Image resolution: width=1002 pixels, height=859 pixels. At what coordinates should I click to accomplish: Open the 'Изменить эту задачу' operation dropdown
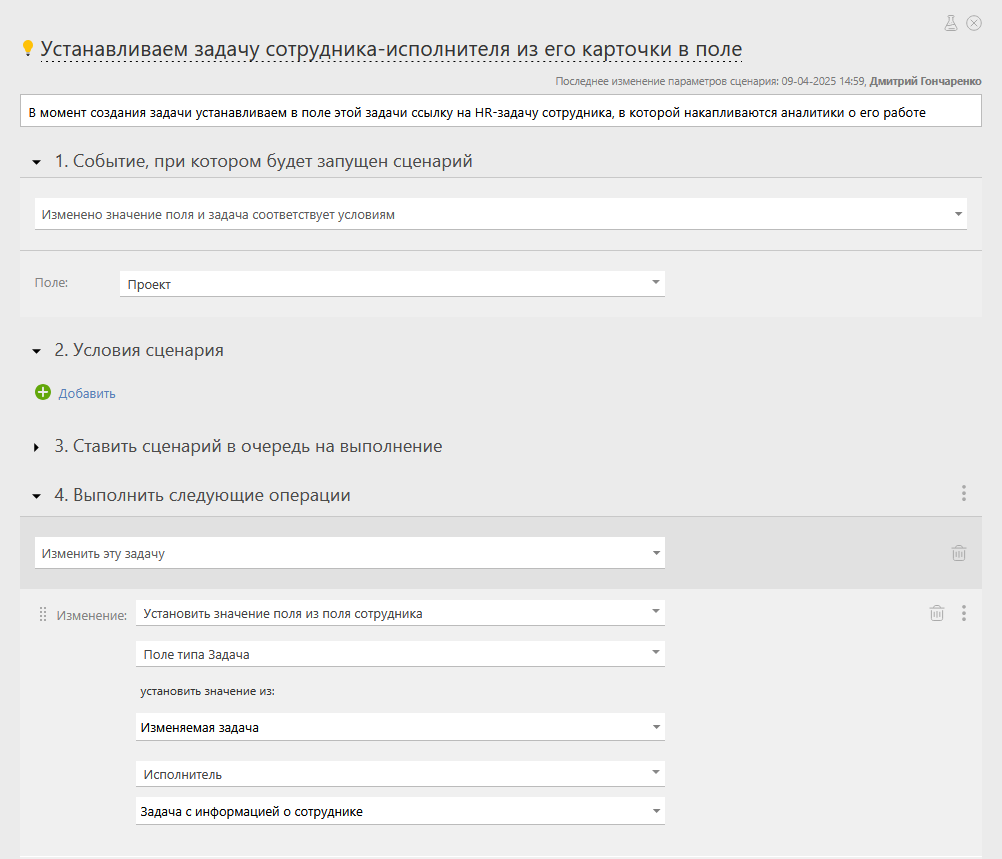click(x=350, y=553)
